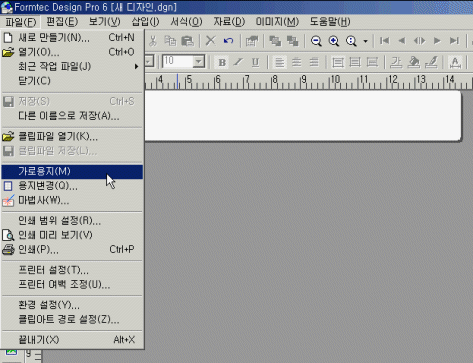Viewport: 473px width, 363px height.
Task: Go to the last label page
Action: [x=454, y=41]
